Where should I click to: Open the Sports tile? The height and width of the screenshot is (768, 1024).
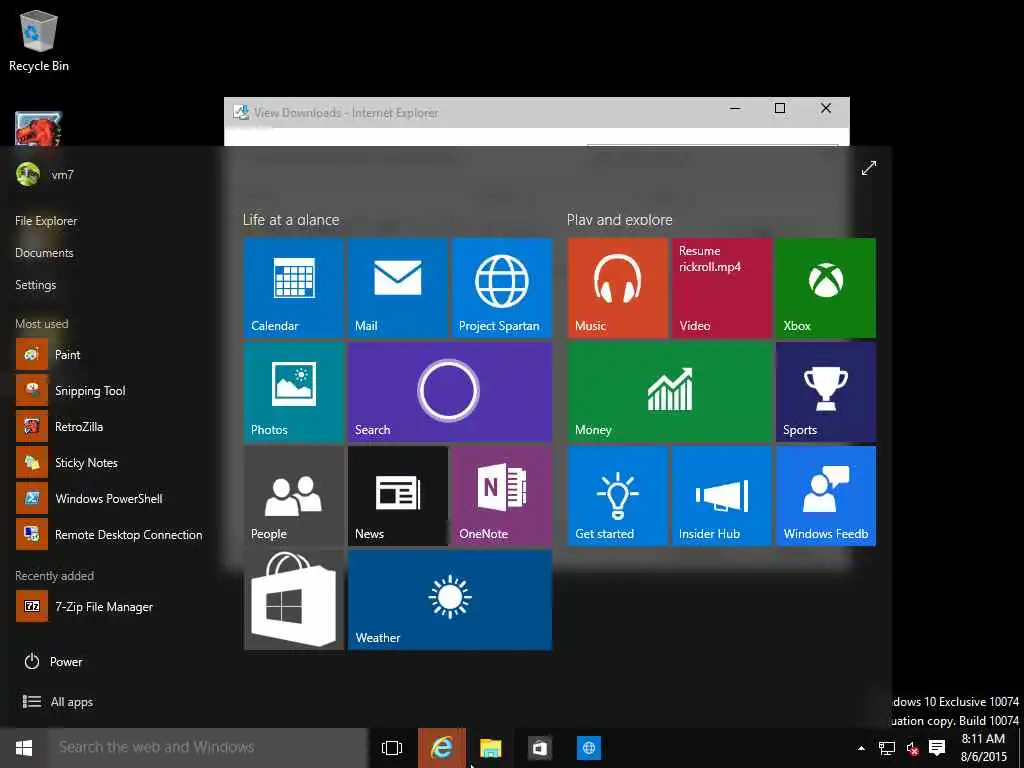click(826, 392)
